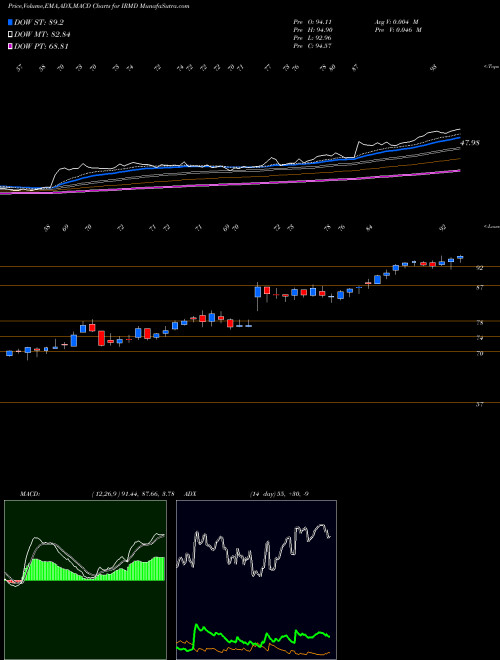
Task: Click the tall gap-up blue candle near 87
Action: pyautogui.click(x=258, y=292)
